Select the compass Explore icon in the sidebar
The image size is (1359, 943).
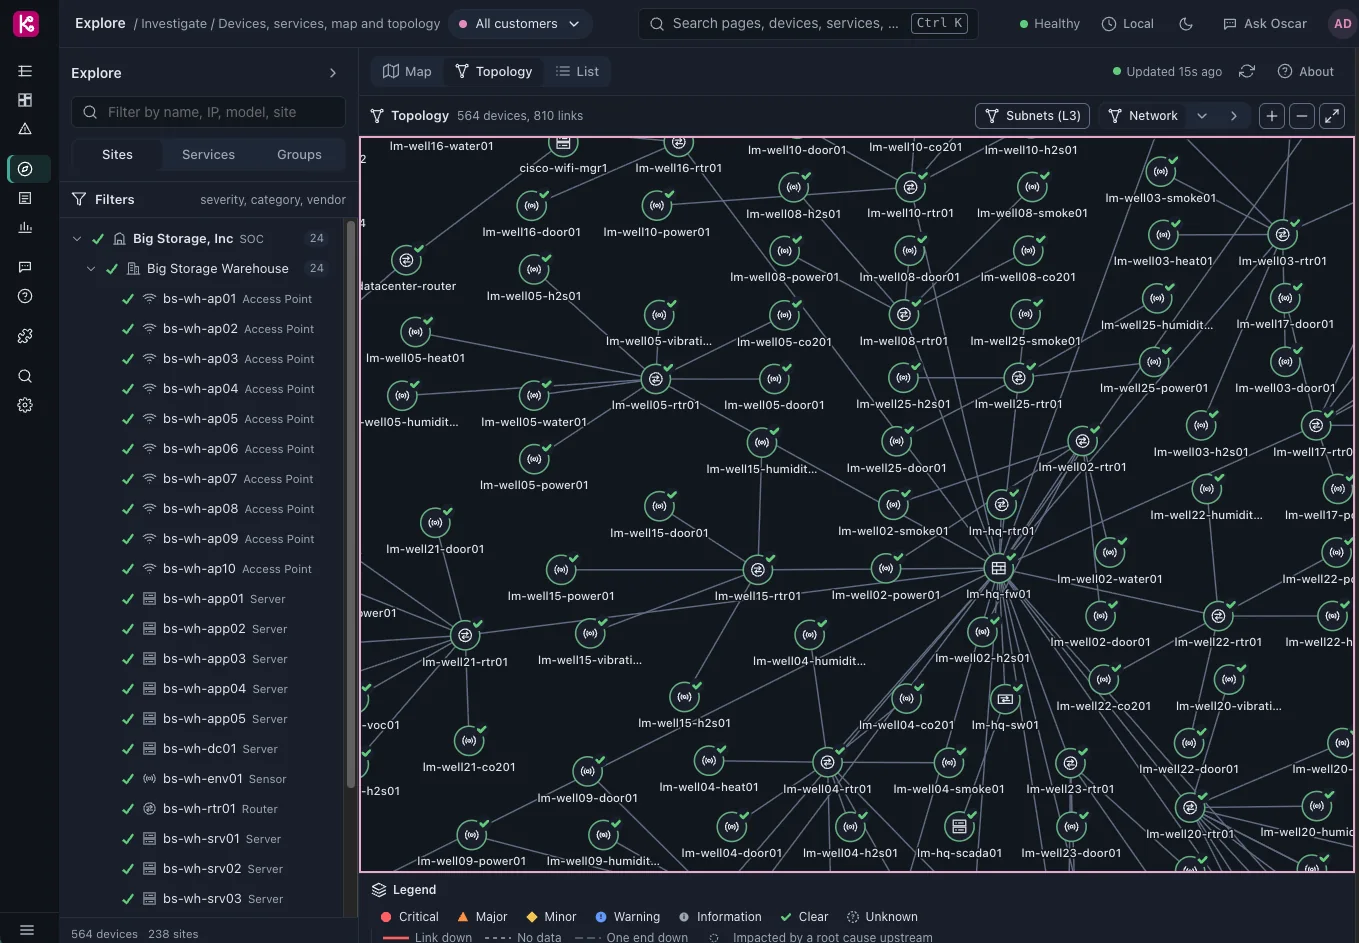click(25, 169)
